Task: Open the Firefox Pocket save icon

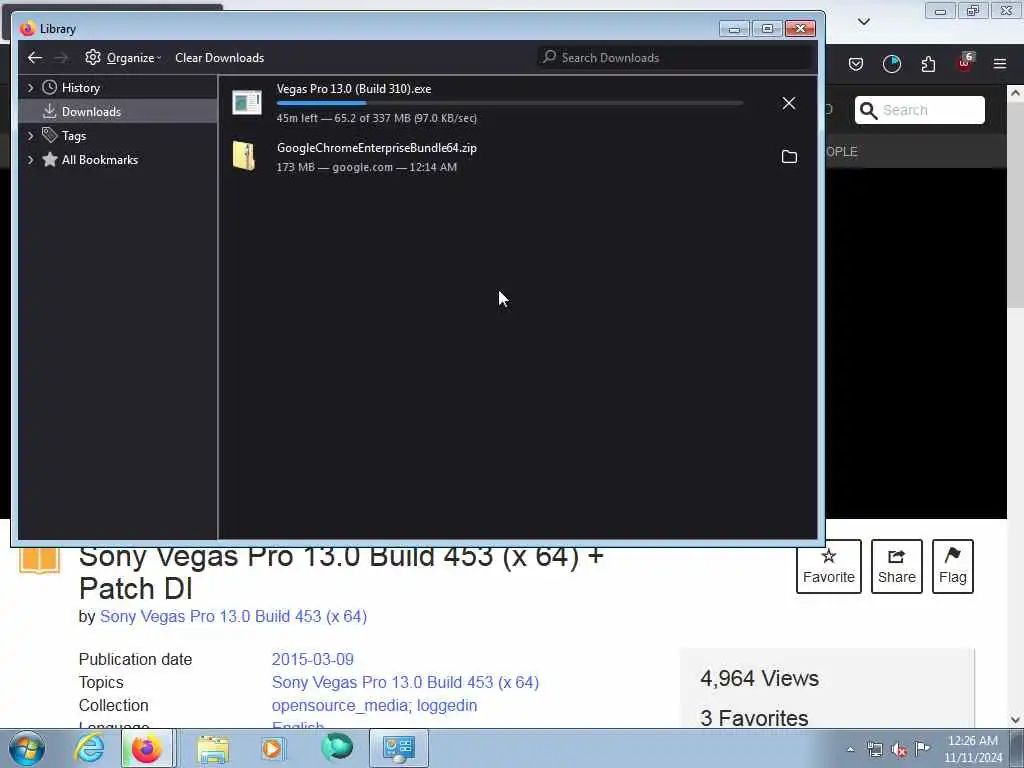Action: (856, 64)
